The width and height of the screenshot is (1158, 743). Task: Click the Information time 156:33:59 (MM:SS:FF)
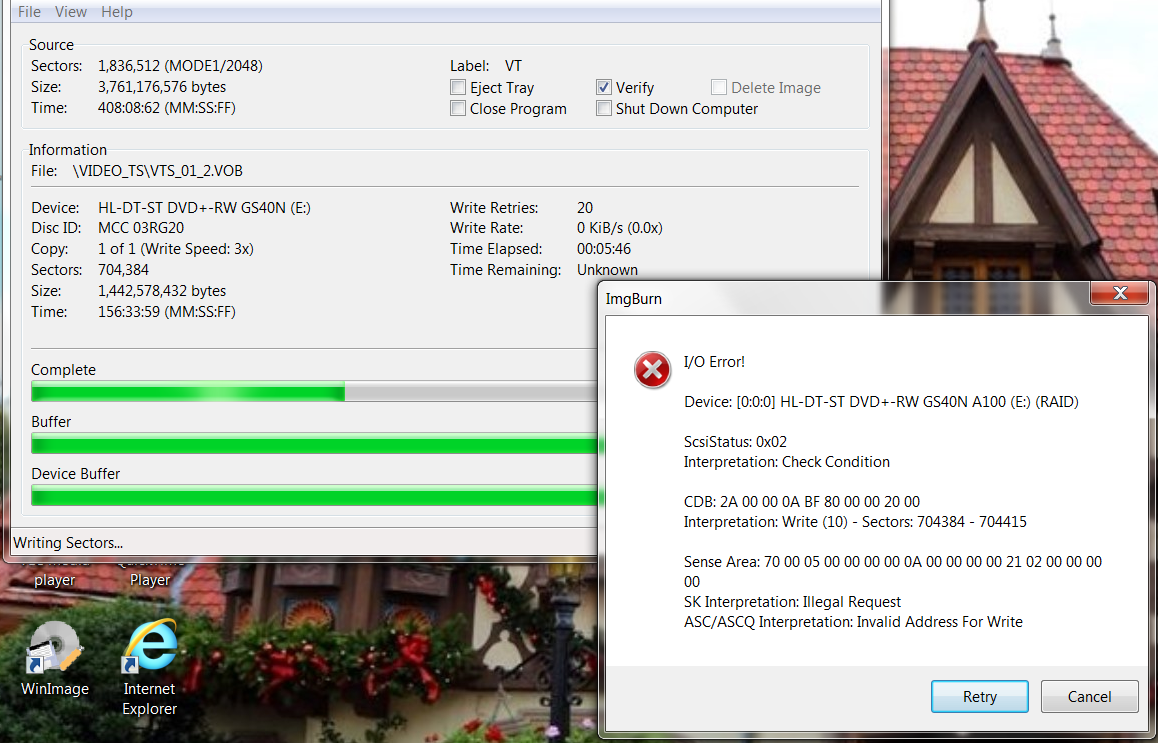(167, 312)
